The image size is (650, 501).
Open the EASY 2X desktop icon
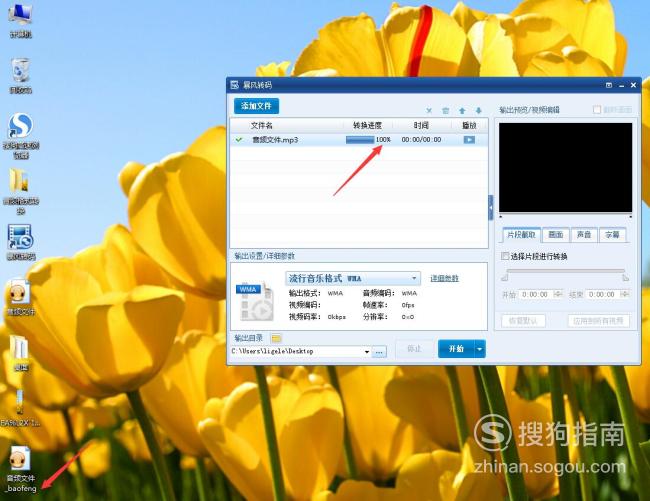20,408
